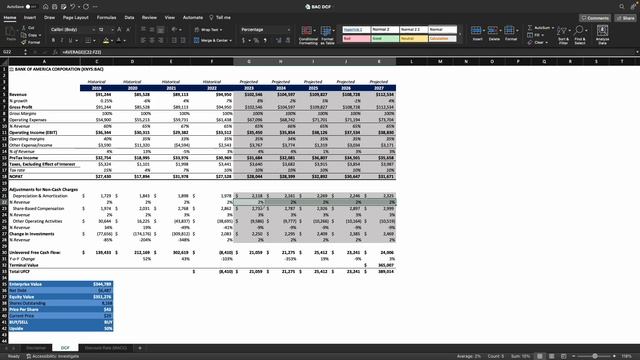Viewport: 640px width, 360px height.
Task: Click the Share button
Action: 626,18
